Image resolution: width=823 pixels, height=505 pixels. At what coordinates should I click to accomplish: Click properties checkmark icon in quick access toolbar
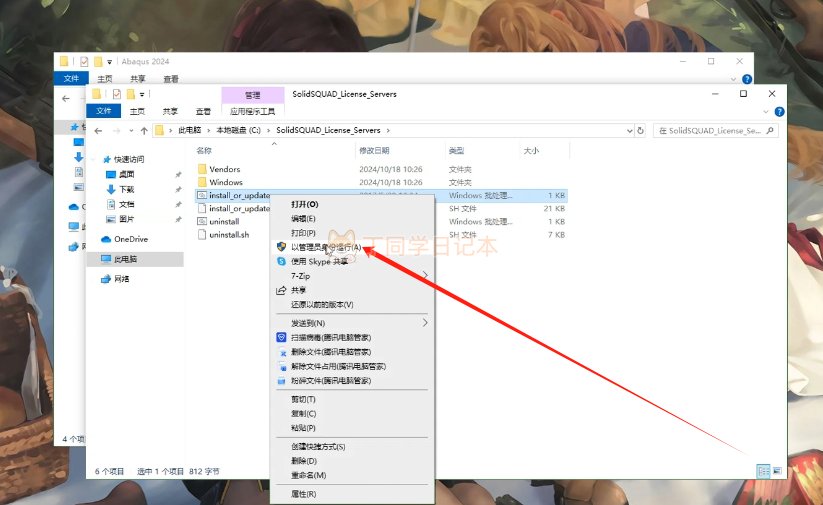click(117, 94)
